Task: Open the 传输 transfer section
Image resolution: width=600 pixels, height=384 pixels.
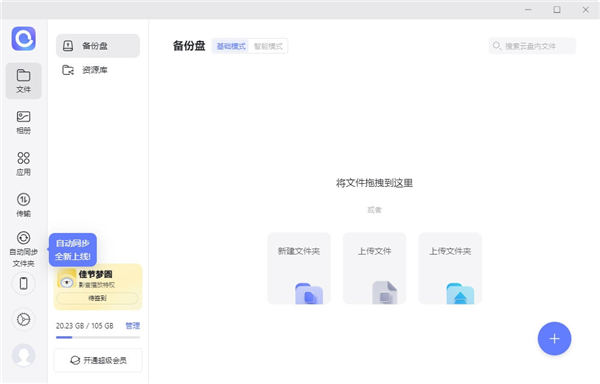Action: 24,205
